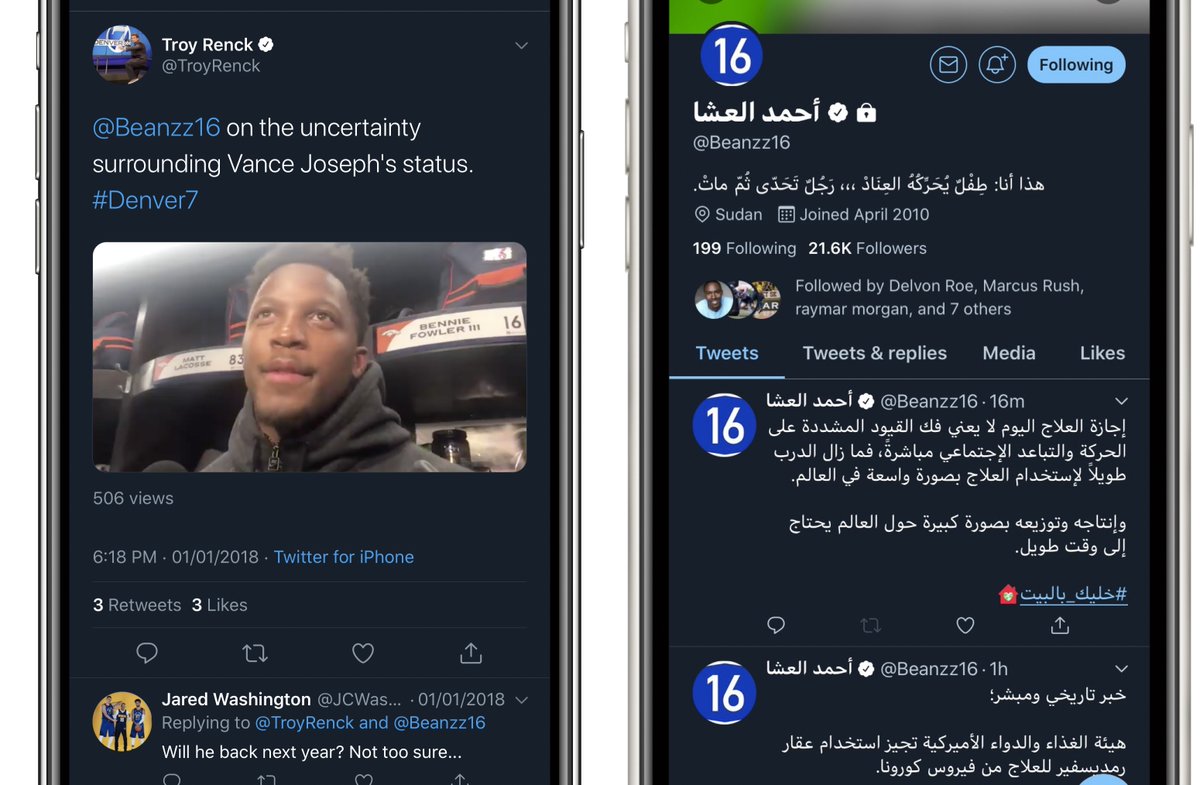Switch to the Media tab

pyautogui.click(x=1009, y=353)
